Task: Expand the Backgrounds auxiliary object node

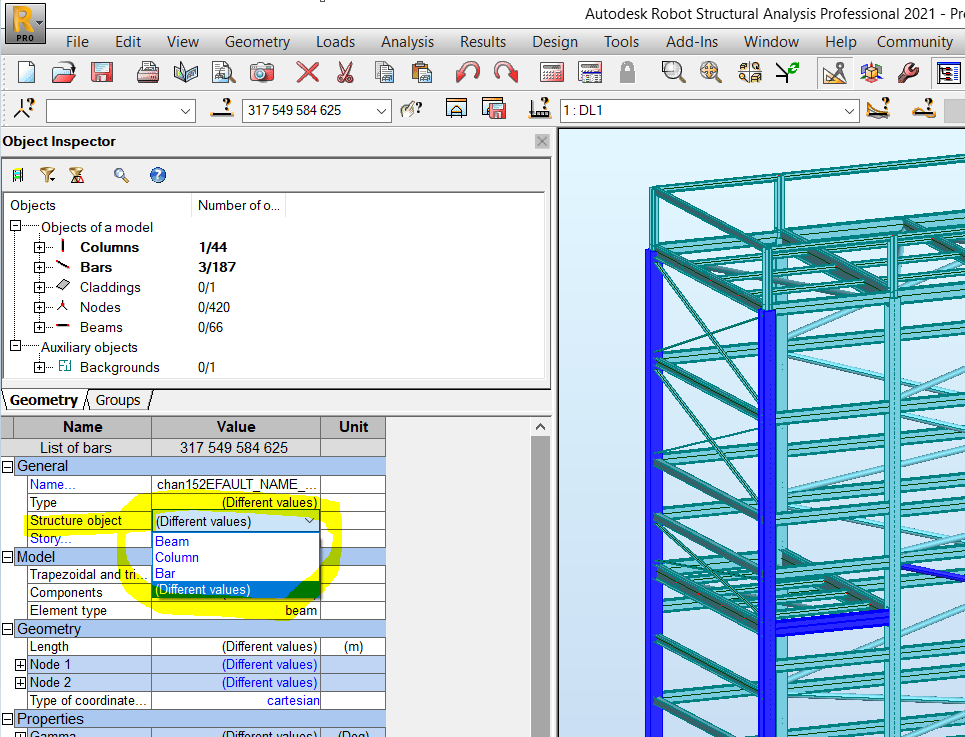Action: click(x=38, y=367)
